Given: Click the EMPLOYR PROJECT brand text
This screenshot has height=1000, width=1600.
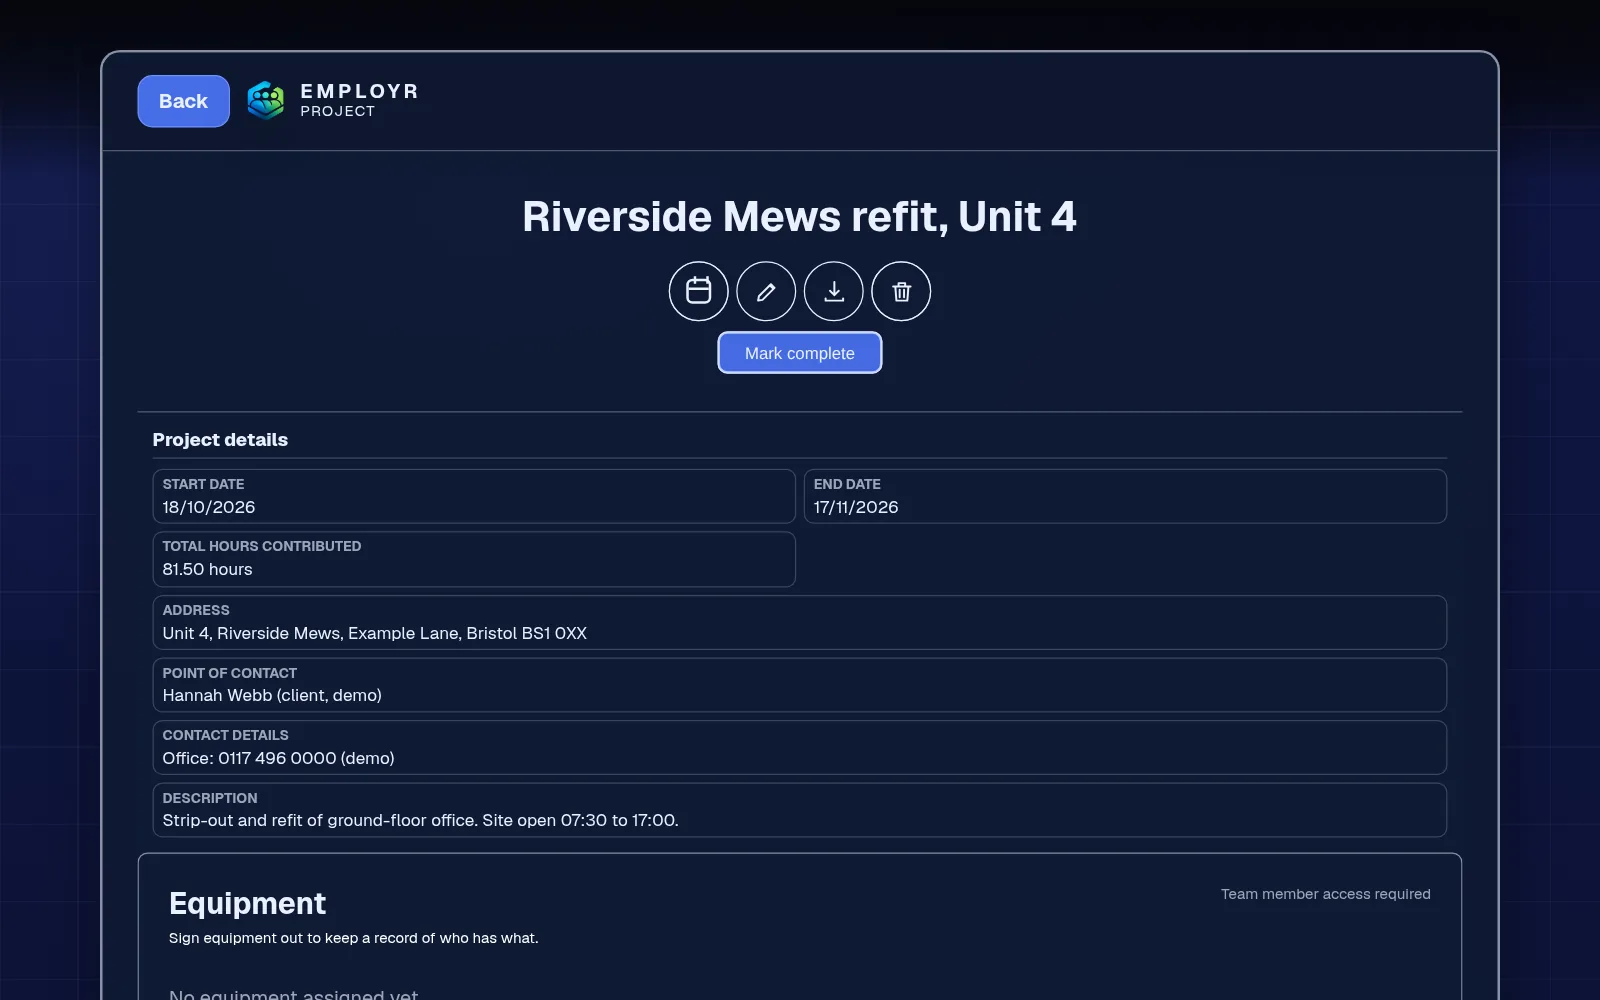Looking at the screenshot, I should point(359,100).
